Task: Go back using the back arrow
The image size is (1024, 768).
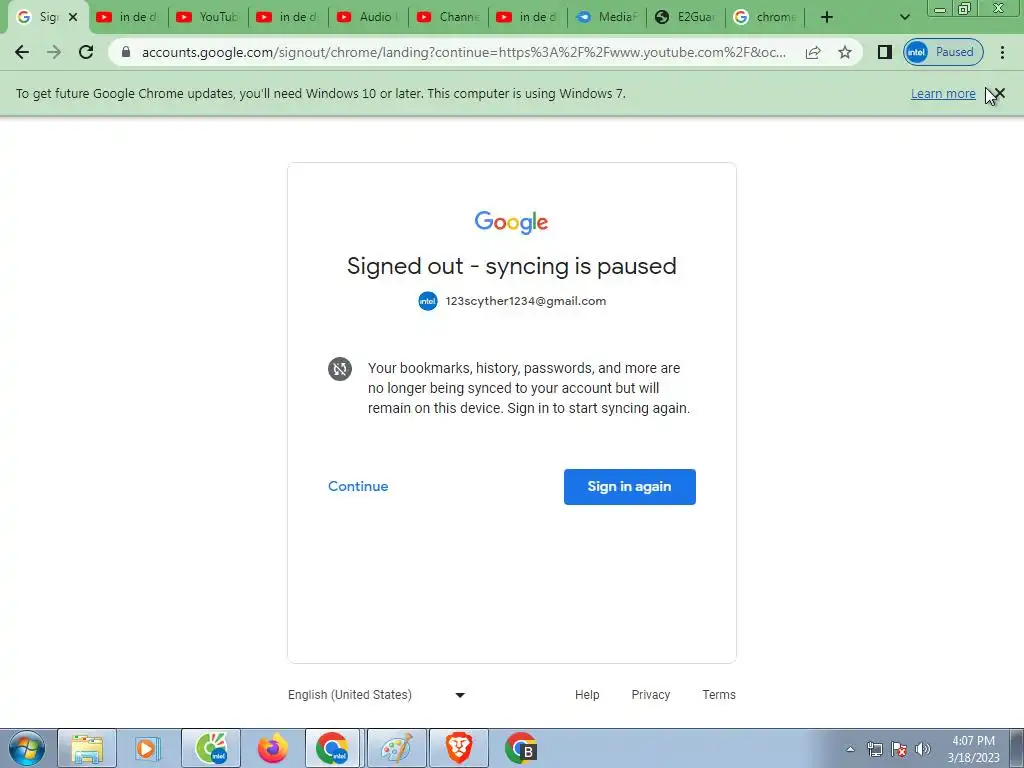Action: point(22,52)
